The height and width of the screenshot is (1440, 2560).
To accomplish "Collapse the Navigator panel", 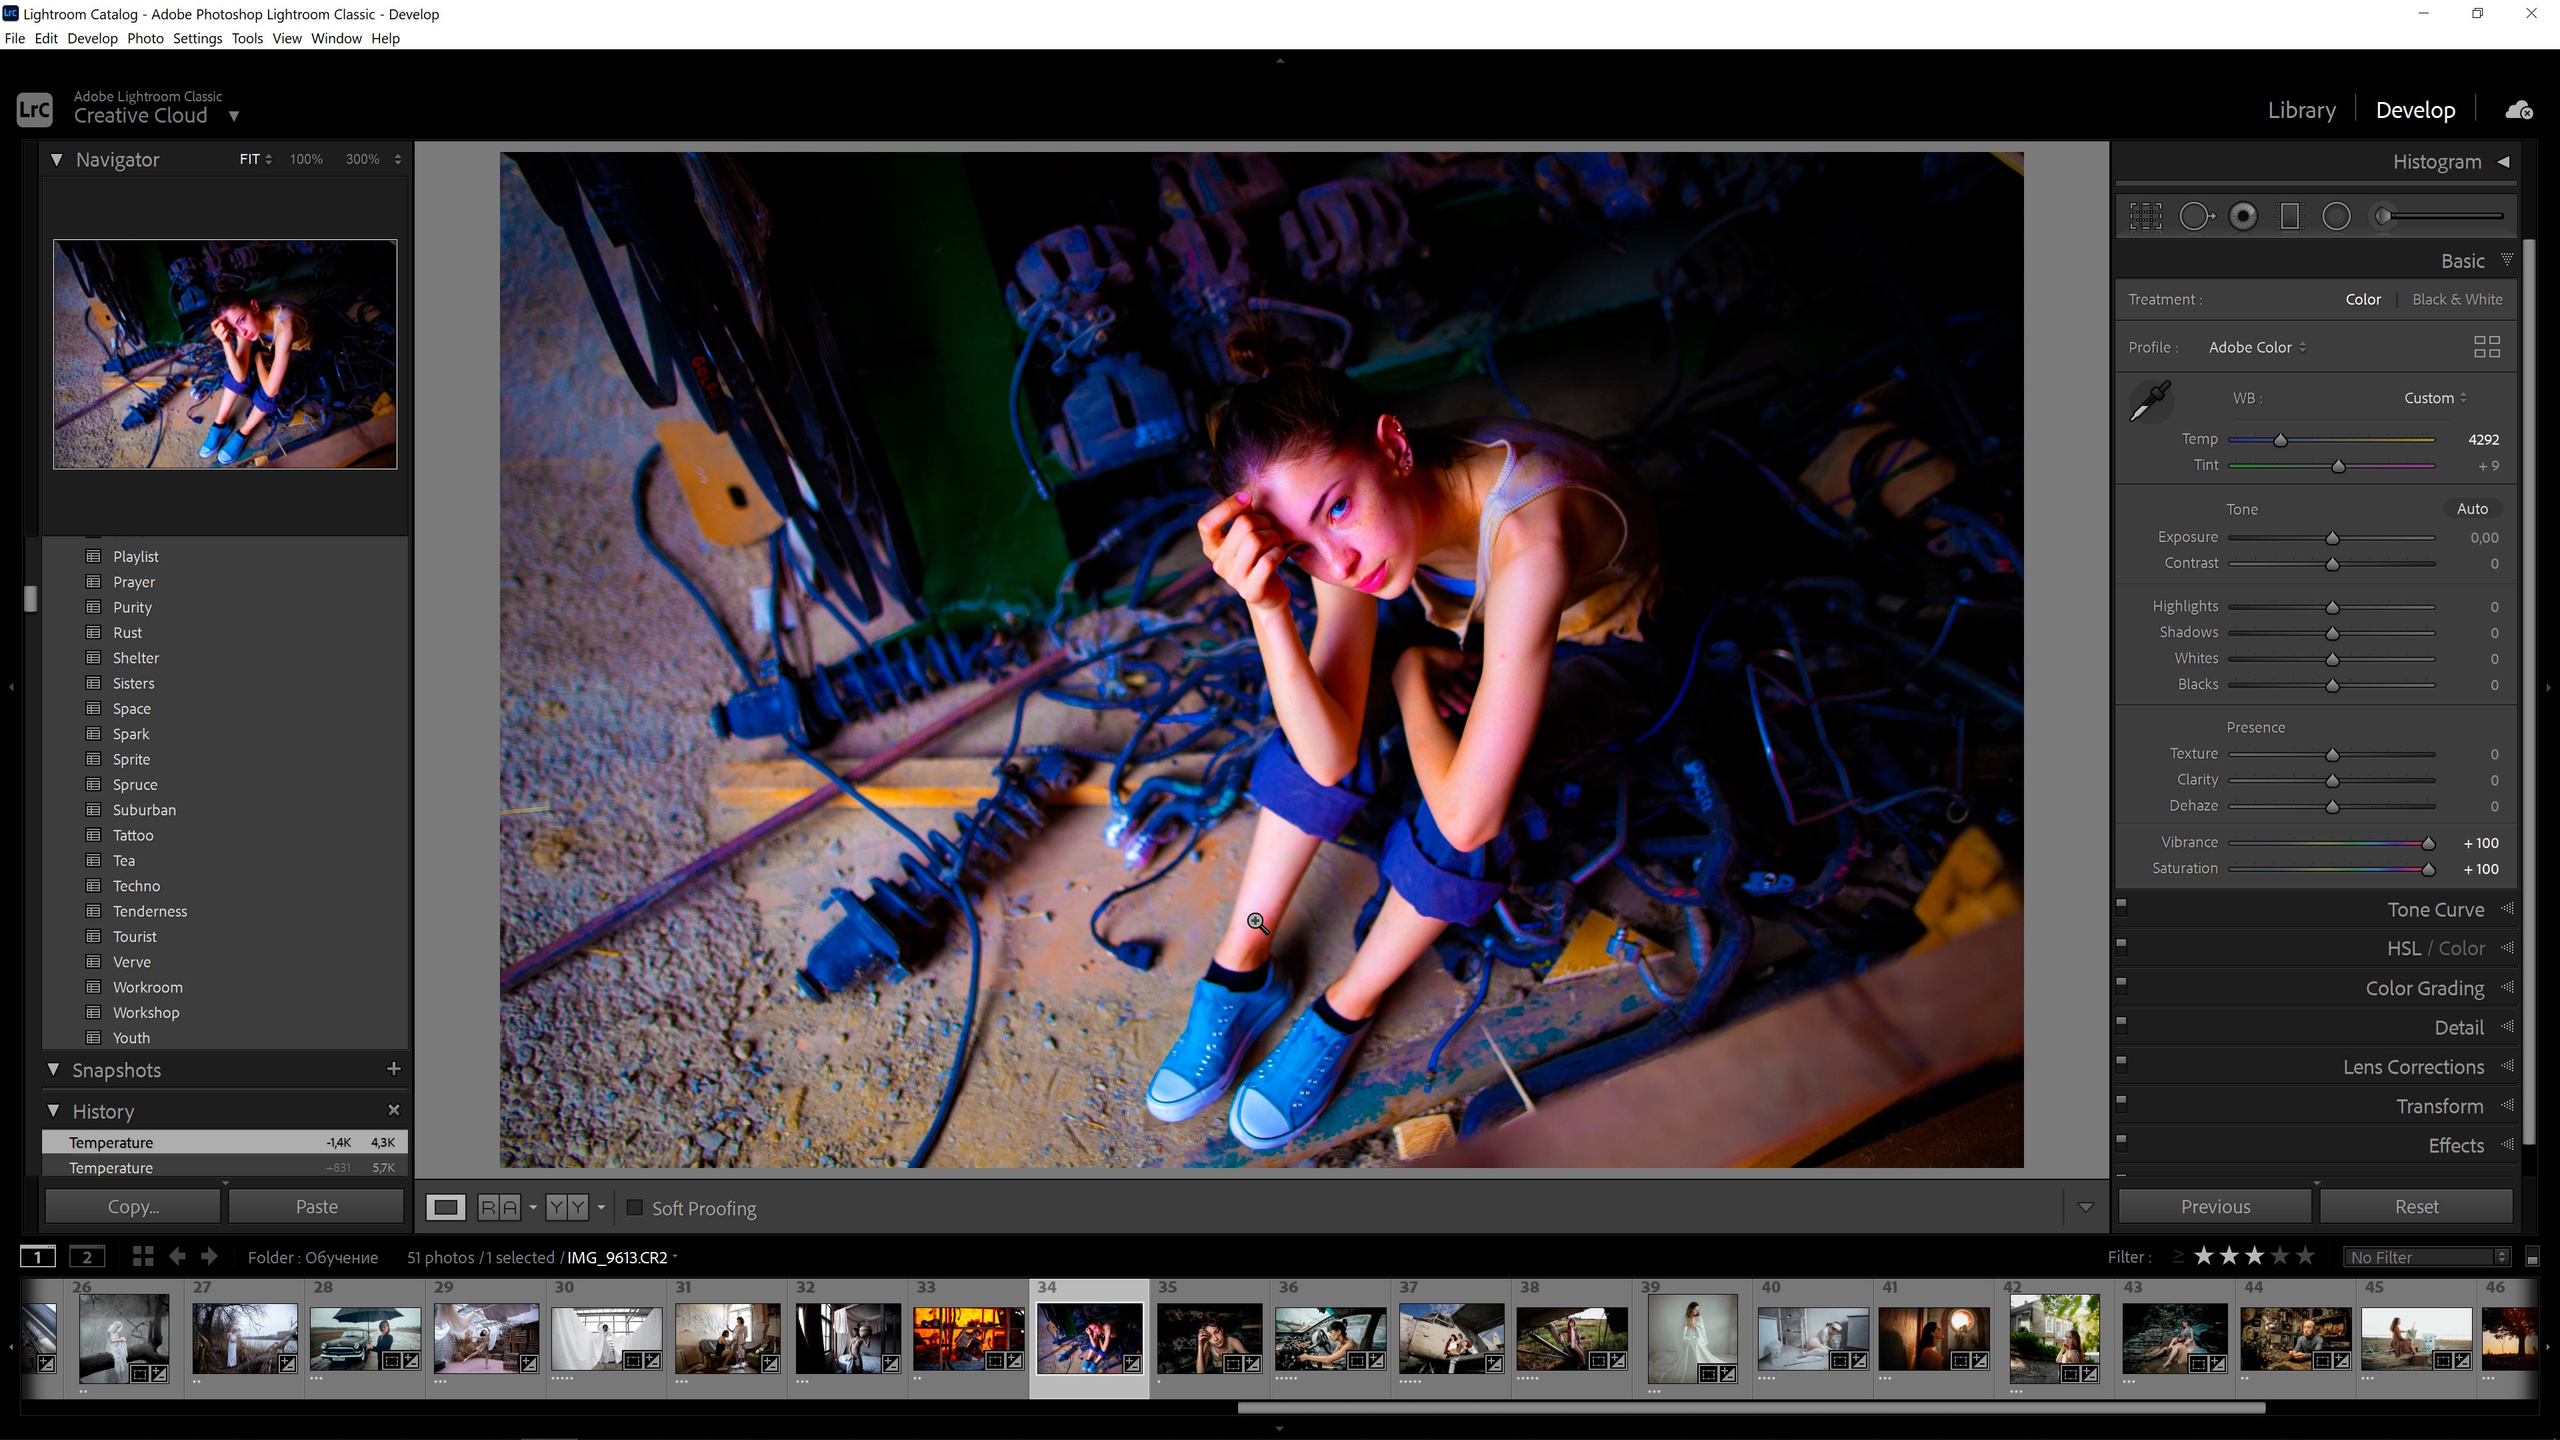I will pos(56,160).
